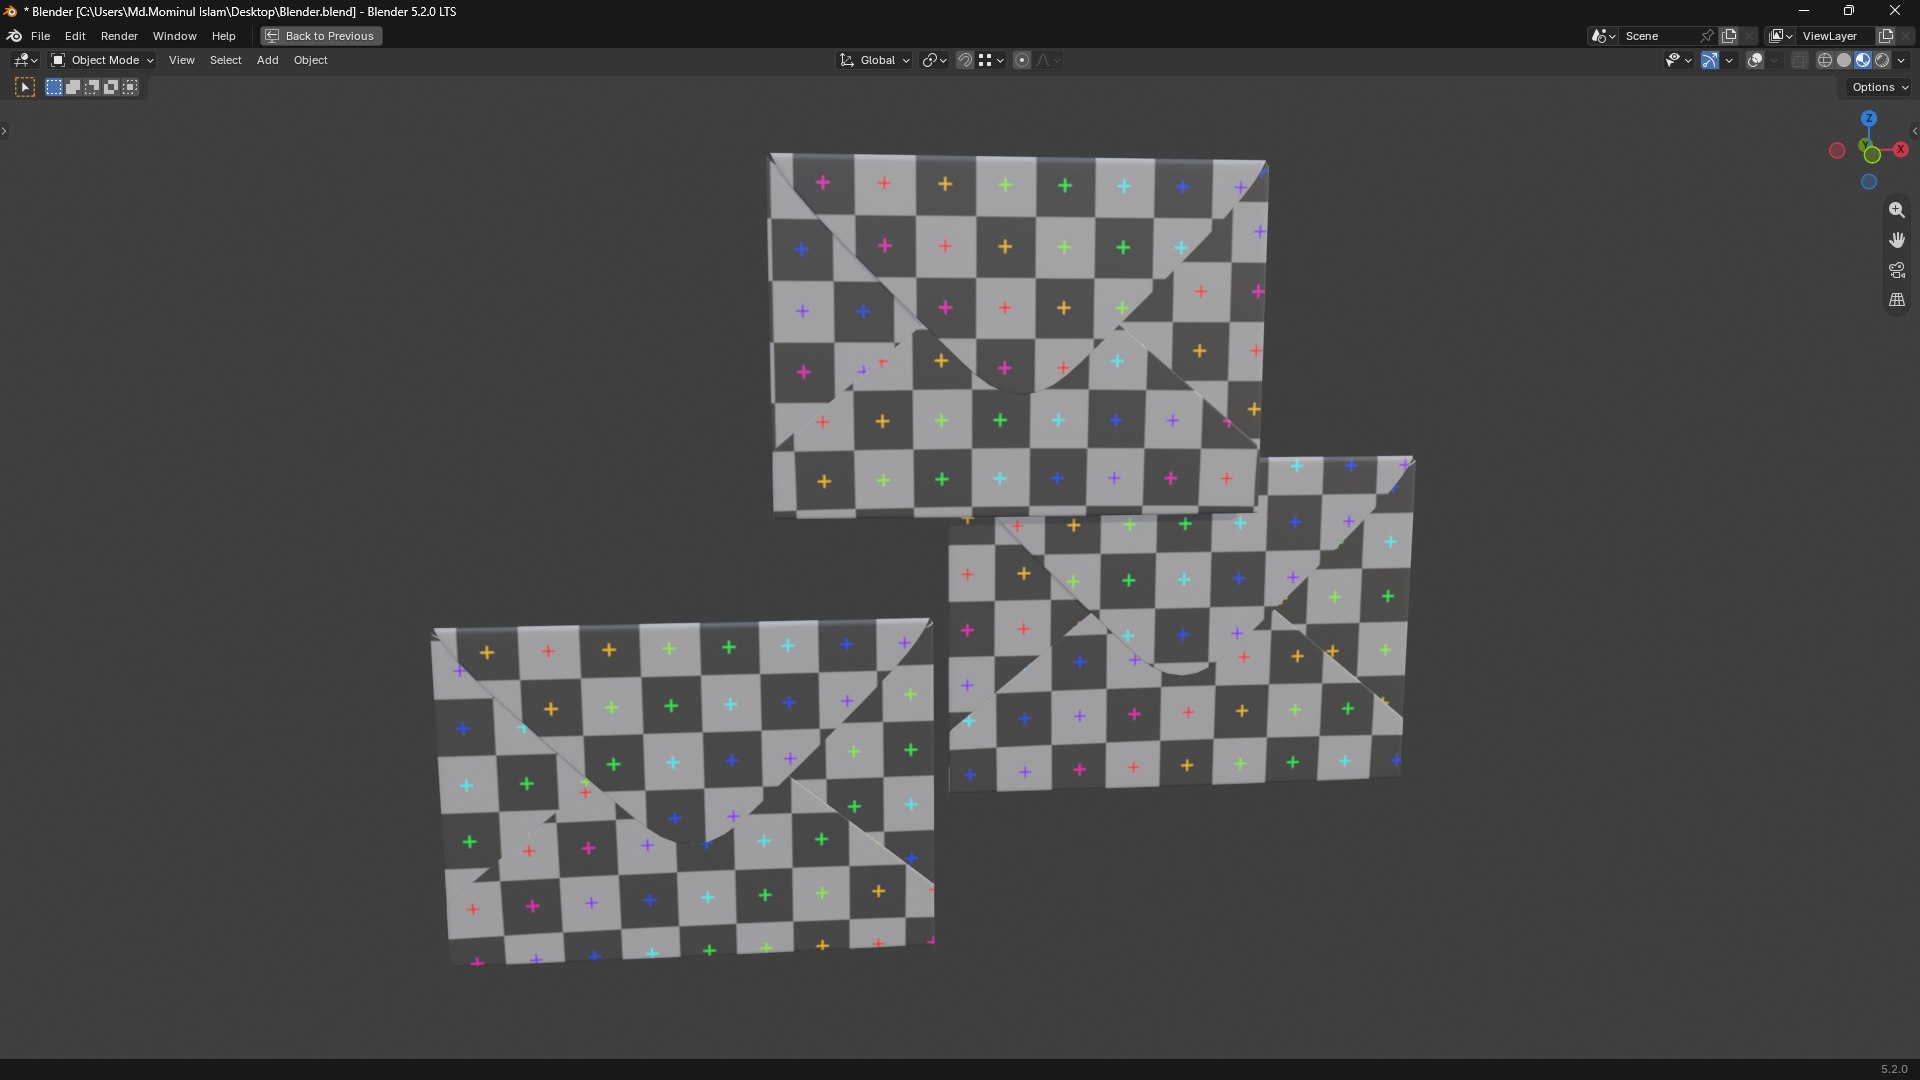This screenshot has width=1920, height=1080.
Task: Open the viewport Add menu
Action: click(267, 61)
